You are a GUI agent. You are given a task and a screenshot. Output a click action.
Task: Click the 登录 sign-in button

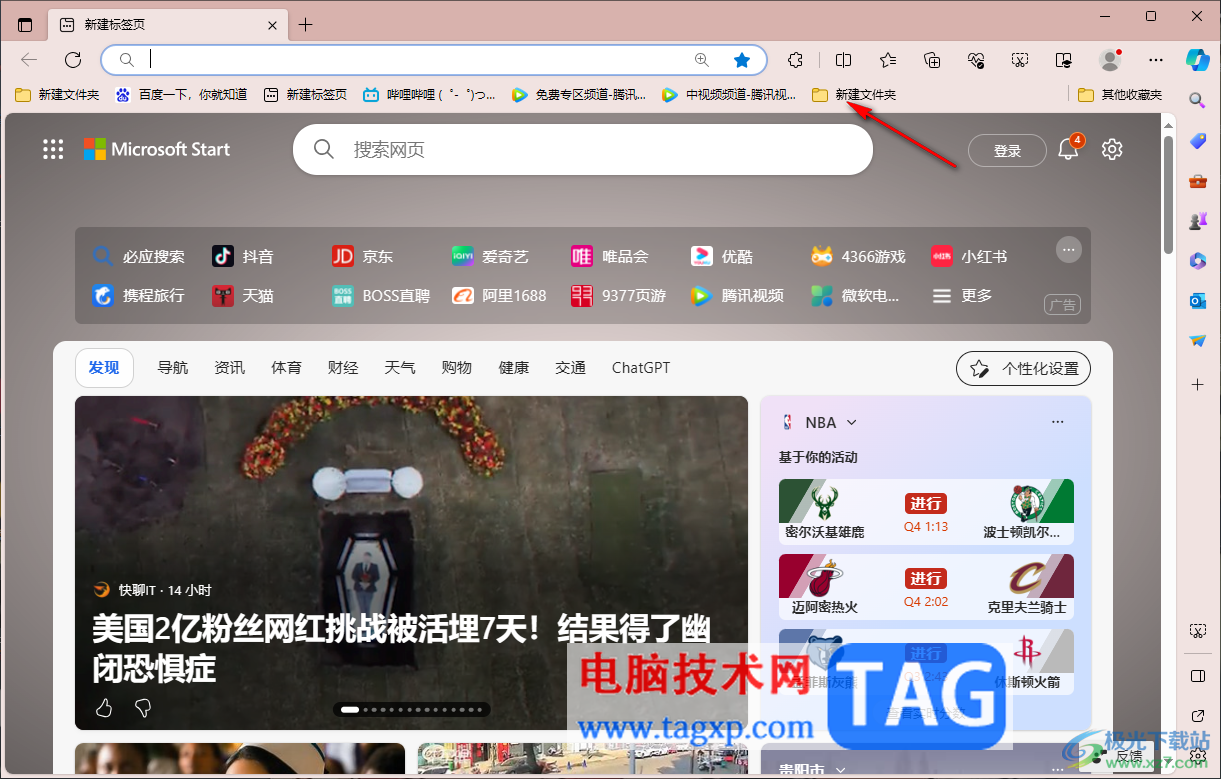(1007, 151)
